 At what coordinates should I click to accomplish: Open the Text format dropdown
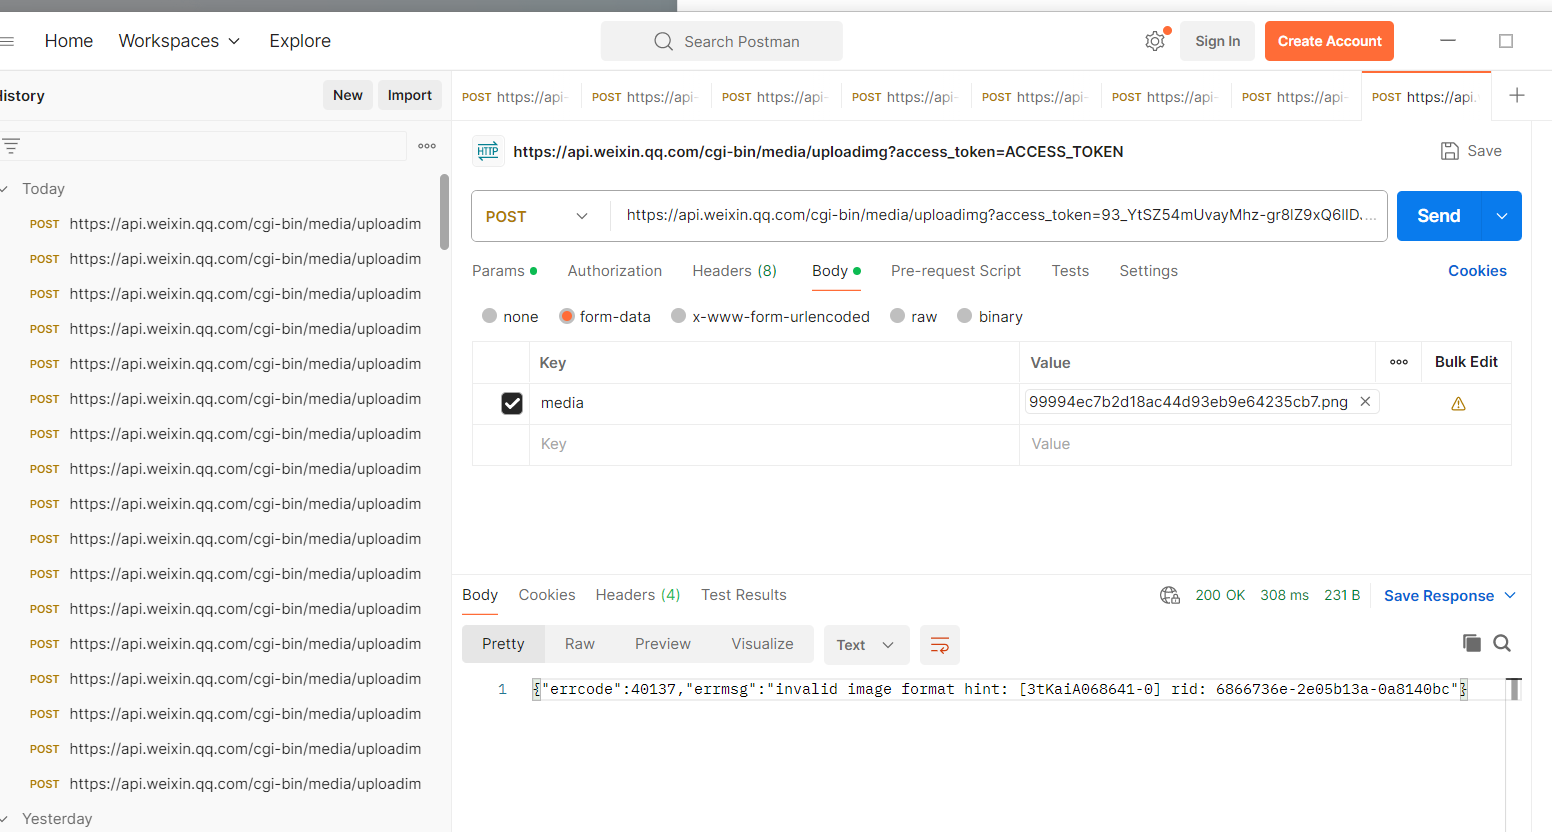pos(866,645)
